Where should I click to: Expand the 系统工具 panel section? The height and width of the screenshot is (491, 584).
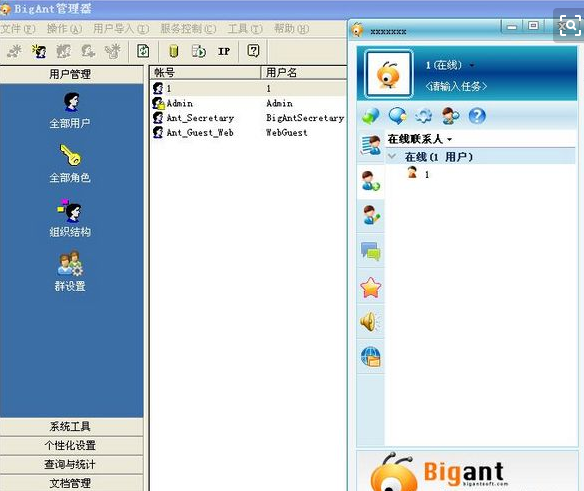tap(71, 426)
